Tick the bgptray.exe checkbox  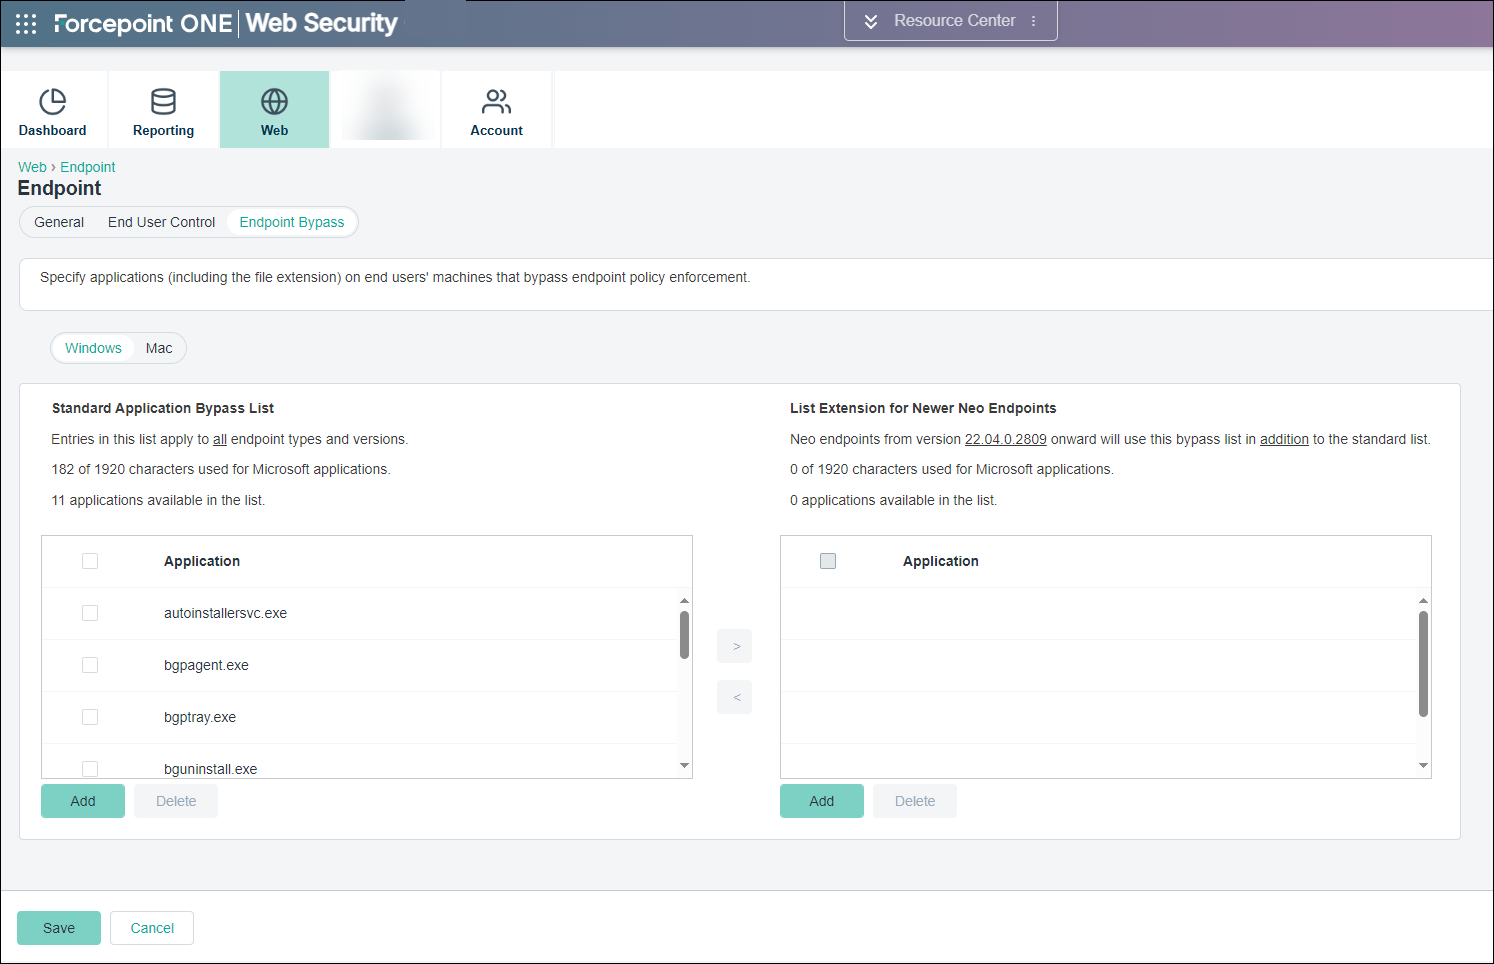(x=90, y=717)
